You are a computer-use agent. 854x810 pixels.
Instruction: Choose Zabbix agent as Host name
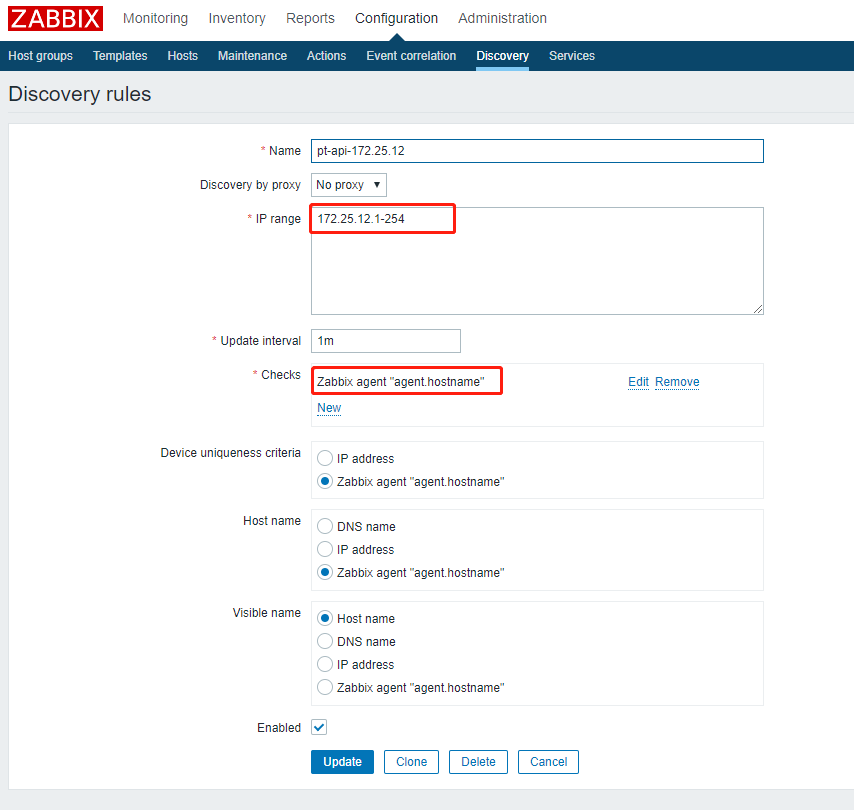coord(325,572)
